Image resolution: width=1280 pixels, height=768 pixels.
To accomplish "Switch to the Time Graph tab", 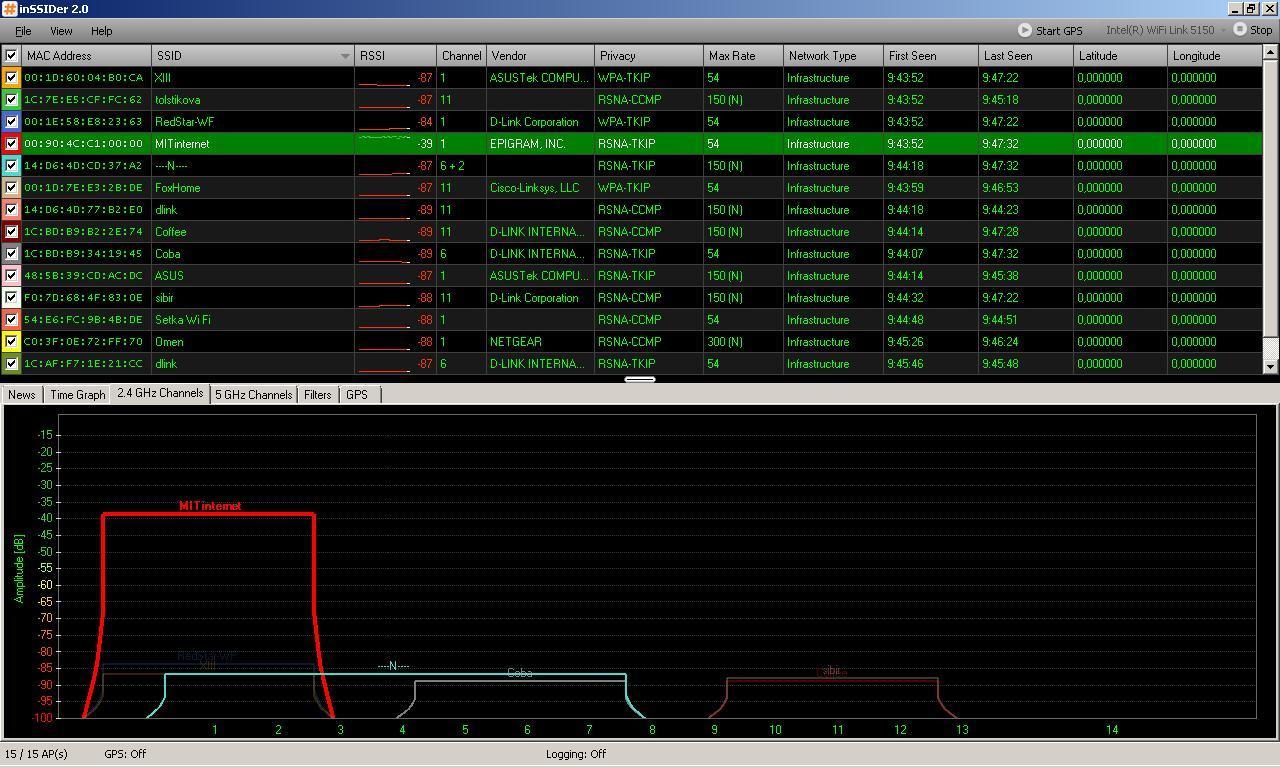I will tap(77, 395).
